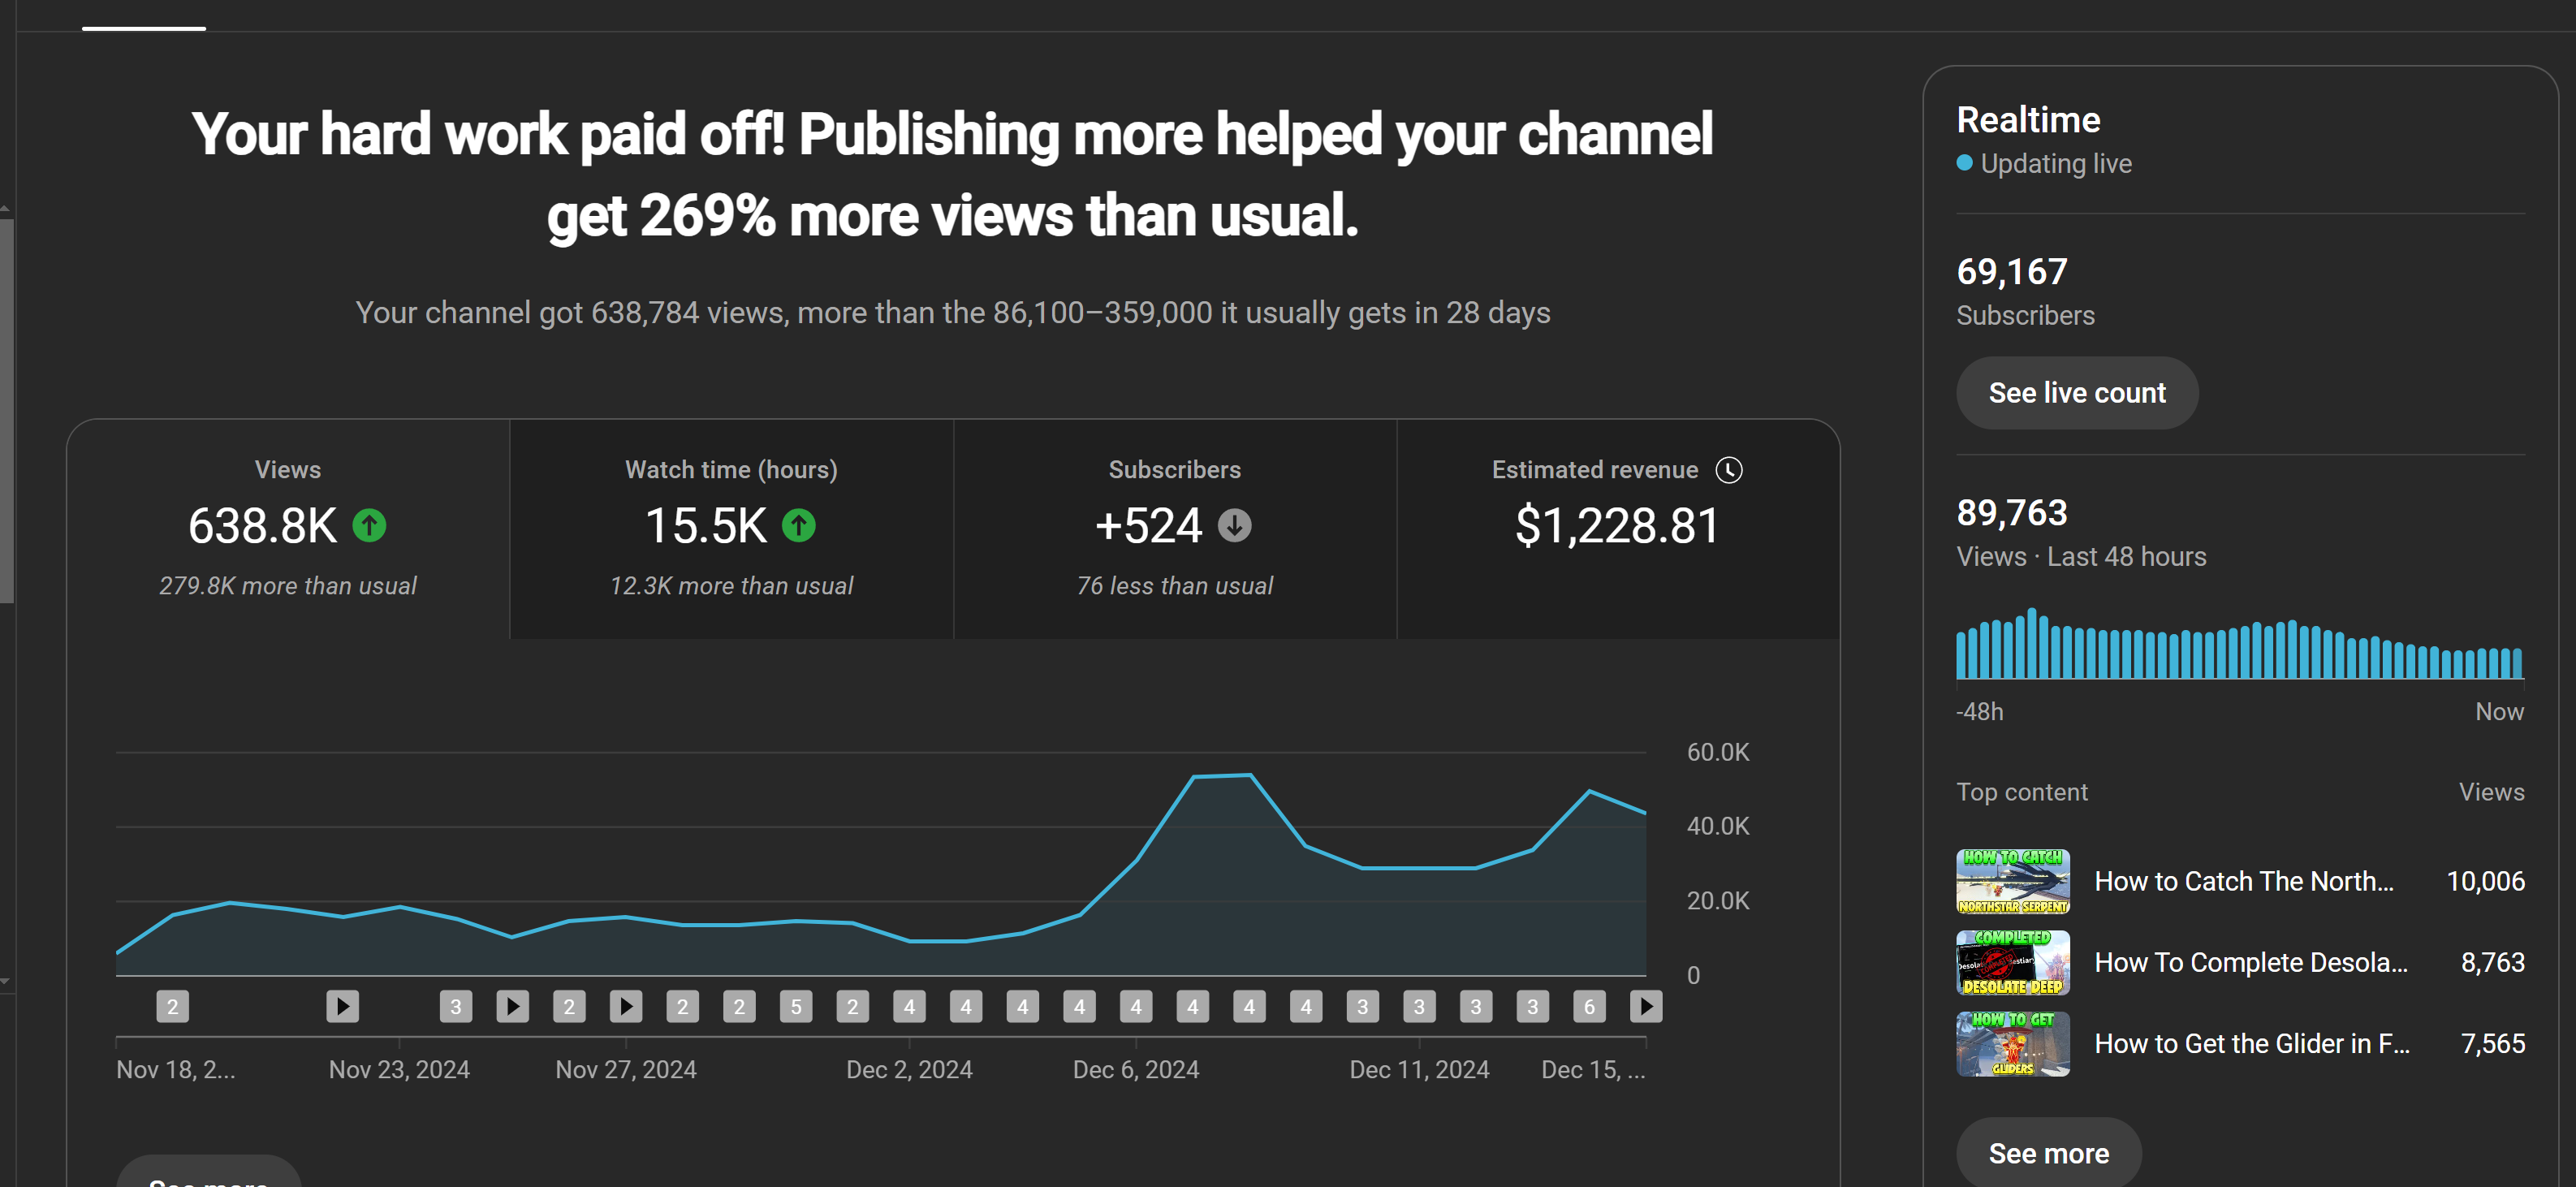The width and height of the screenshot is (2576, 1187).
Task: Open How To Complete Desolate Deep video title
Action: (x=2250, y=962)
